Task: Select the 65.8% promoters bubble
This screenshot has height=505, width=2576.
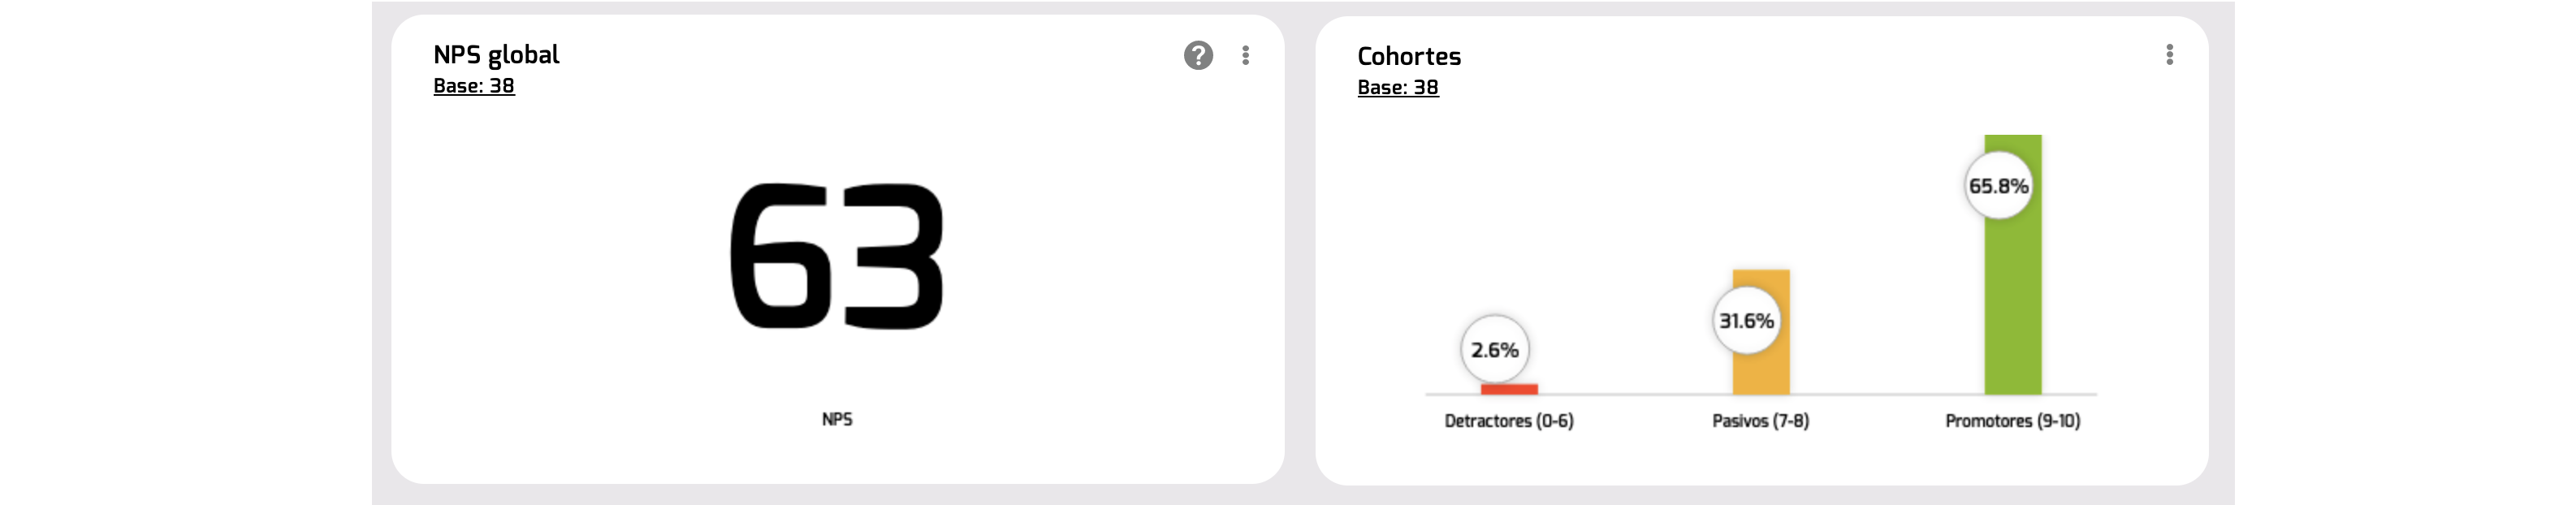Action: tap(1998, 186)
